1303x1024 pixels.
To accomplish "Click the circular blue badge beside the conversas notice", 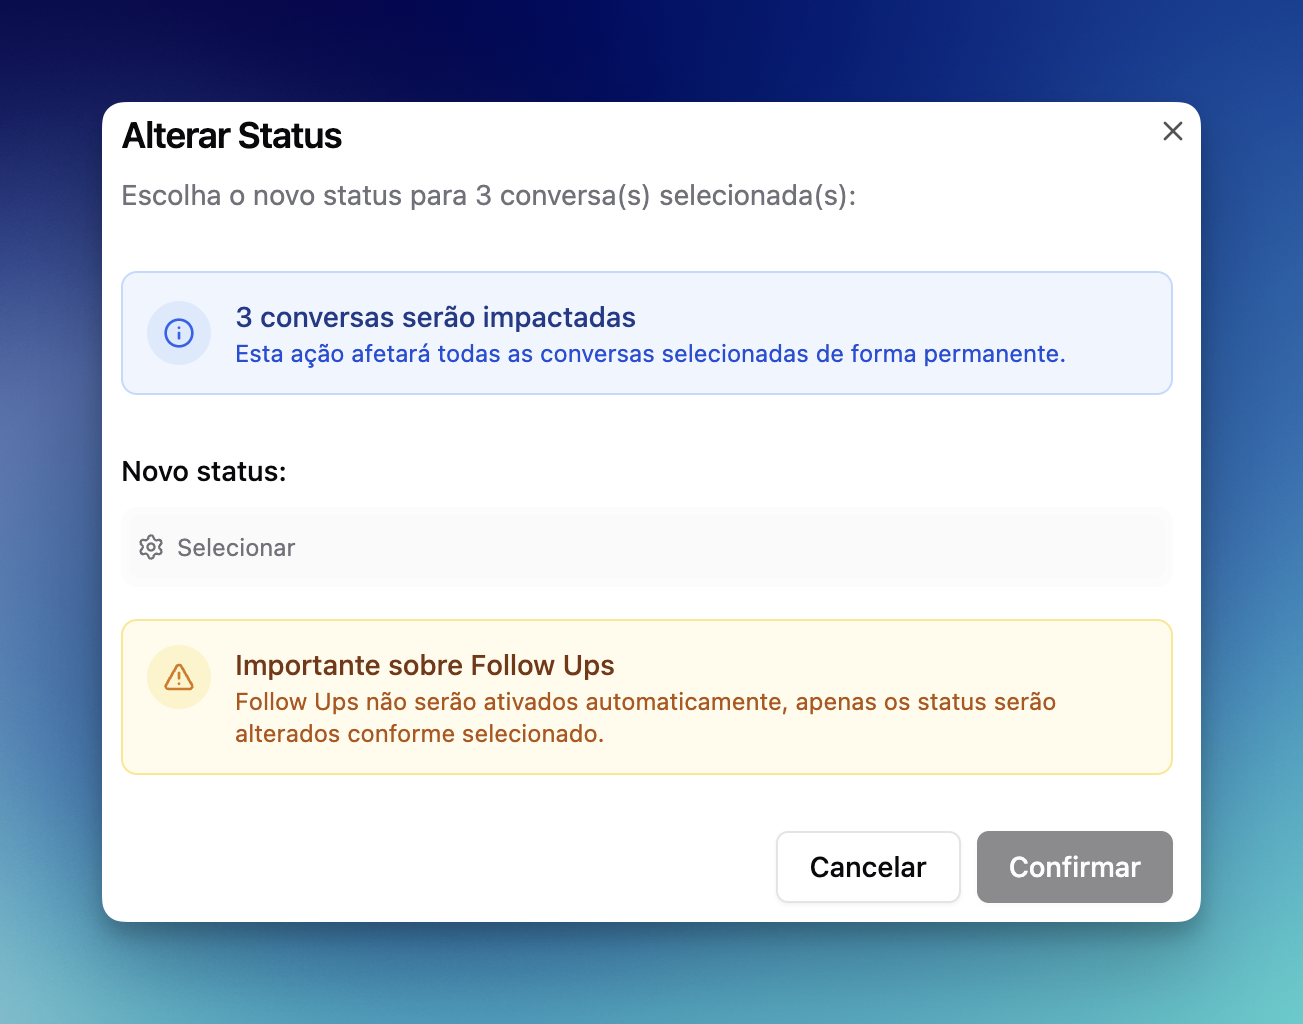I will click(x=179, y=333).
